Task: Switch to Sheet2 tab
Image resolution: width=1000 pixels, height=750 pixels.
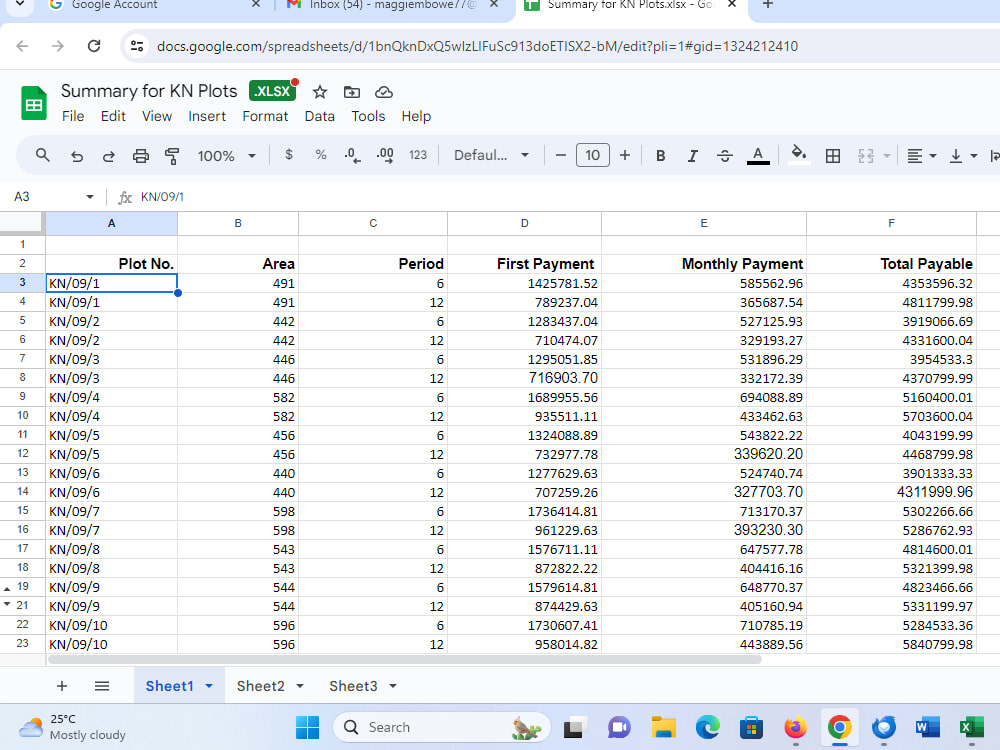Action: 260,686
